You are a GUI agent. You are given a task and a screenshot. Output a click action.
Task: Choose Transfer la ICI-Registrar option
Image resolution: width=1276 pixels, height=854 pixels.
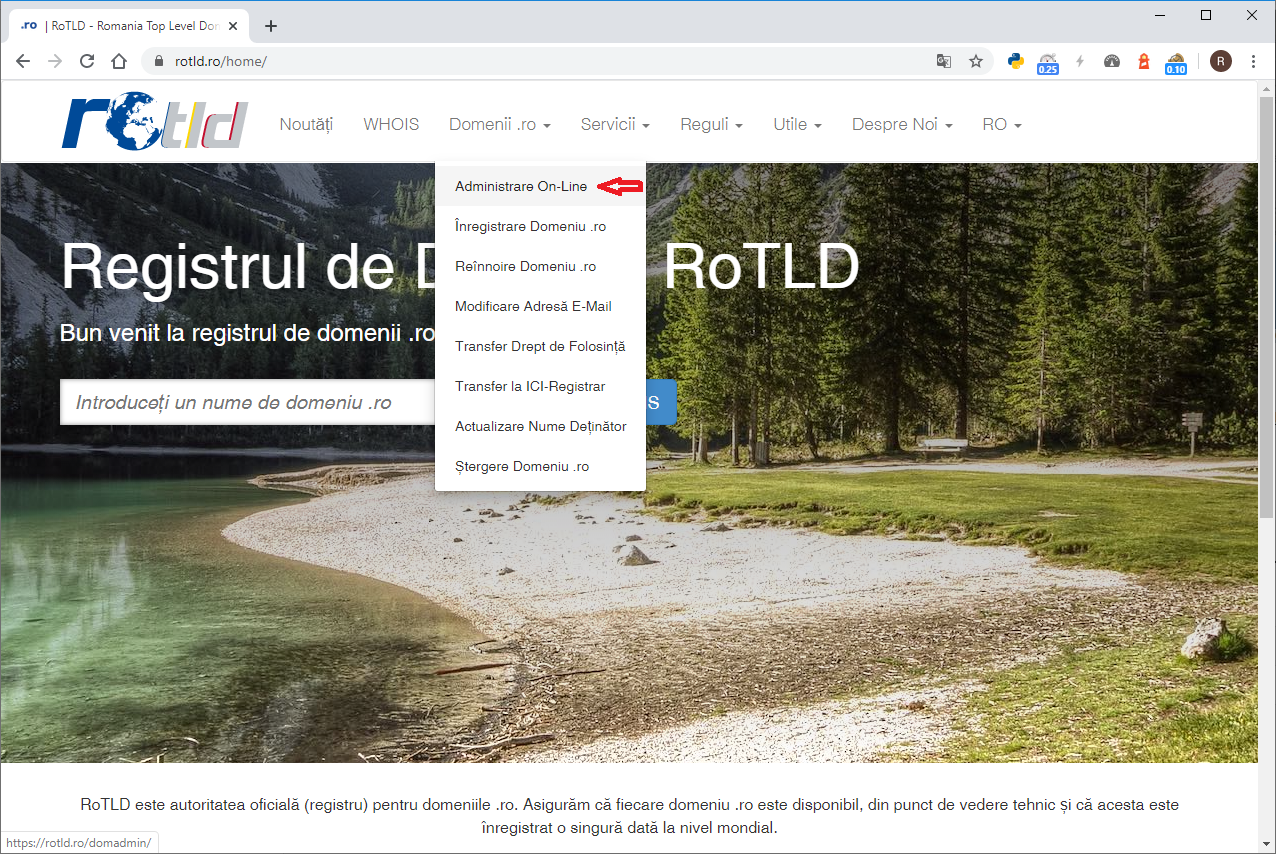[530, 387]
